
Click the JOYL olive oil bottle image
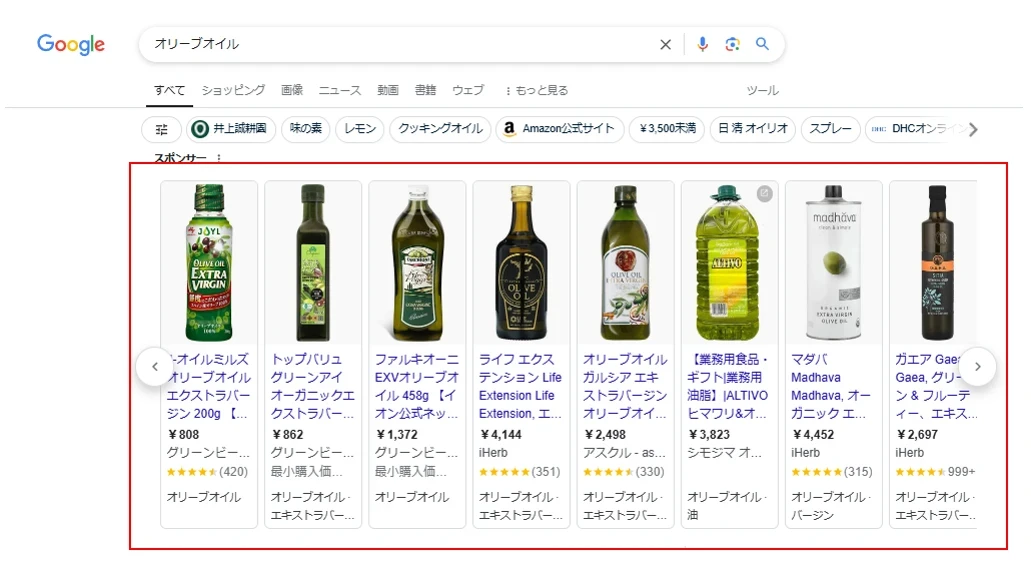pos(210,263)
